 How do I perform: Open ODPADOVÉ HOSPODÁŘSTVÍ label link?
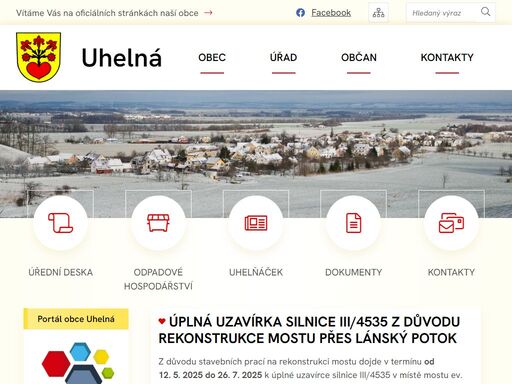[x=158, y=279]
